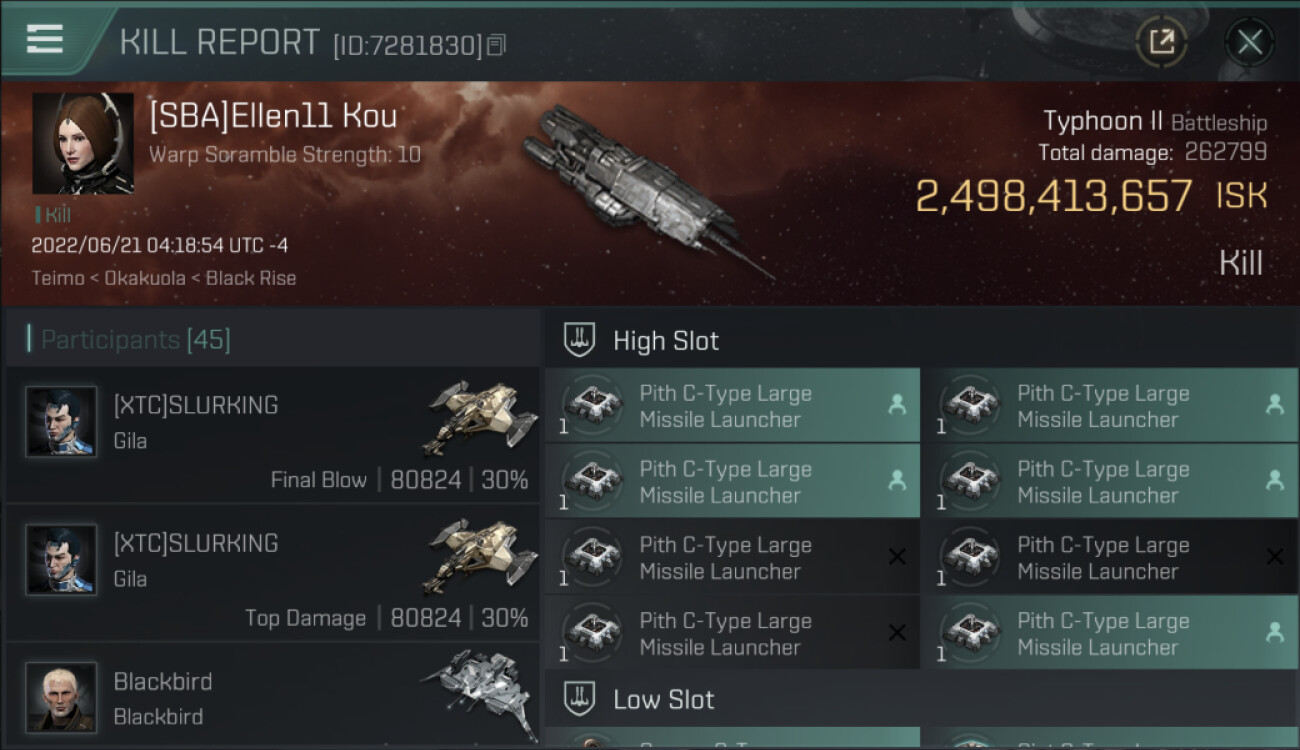Copy the kill report ID

pos(497,45)
